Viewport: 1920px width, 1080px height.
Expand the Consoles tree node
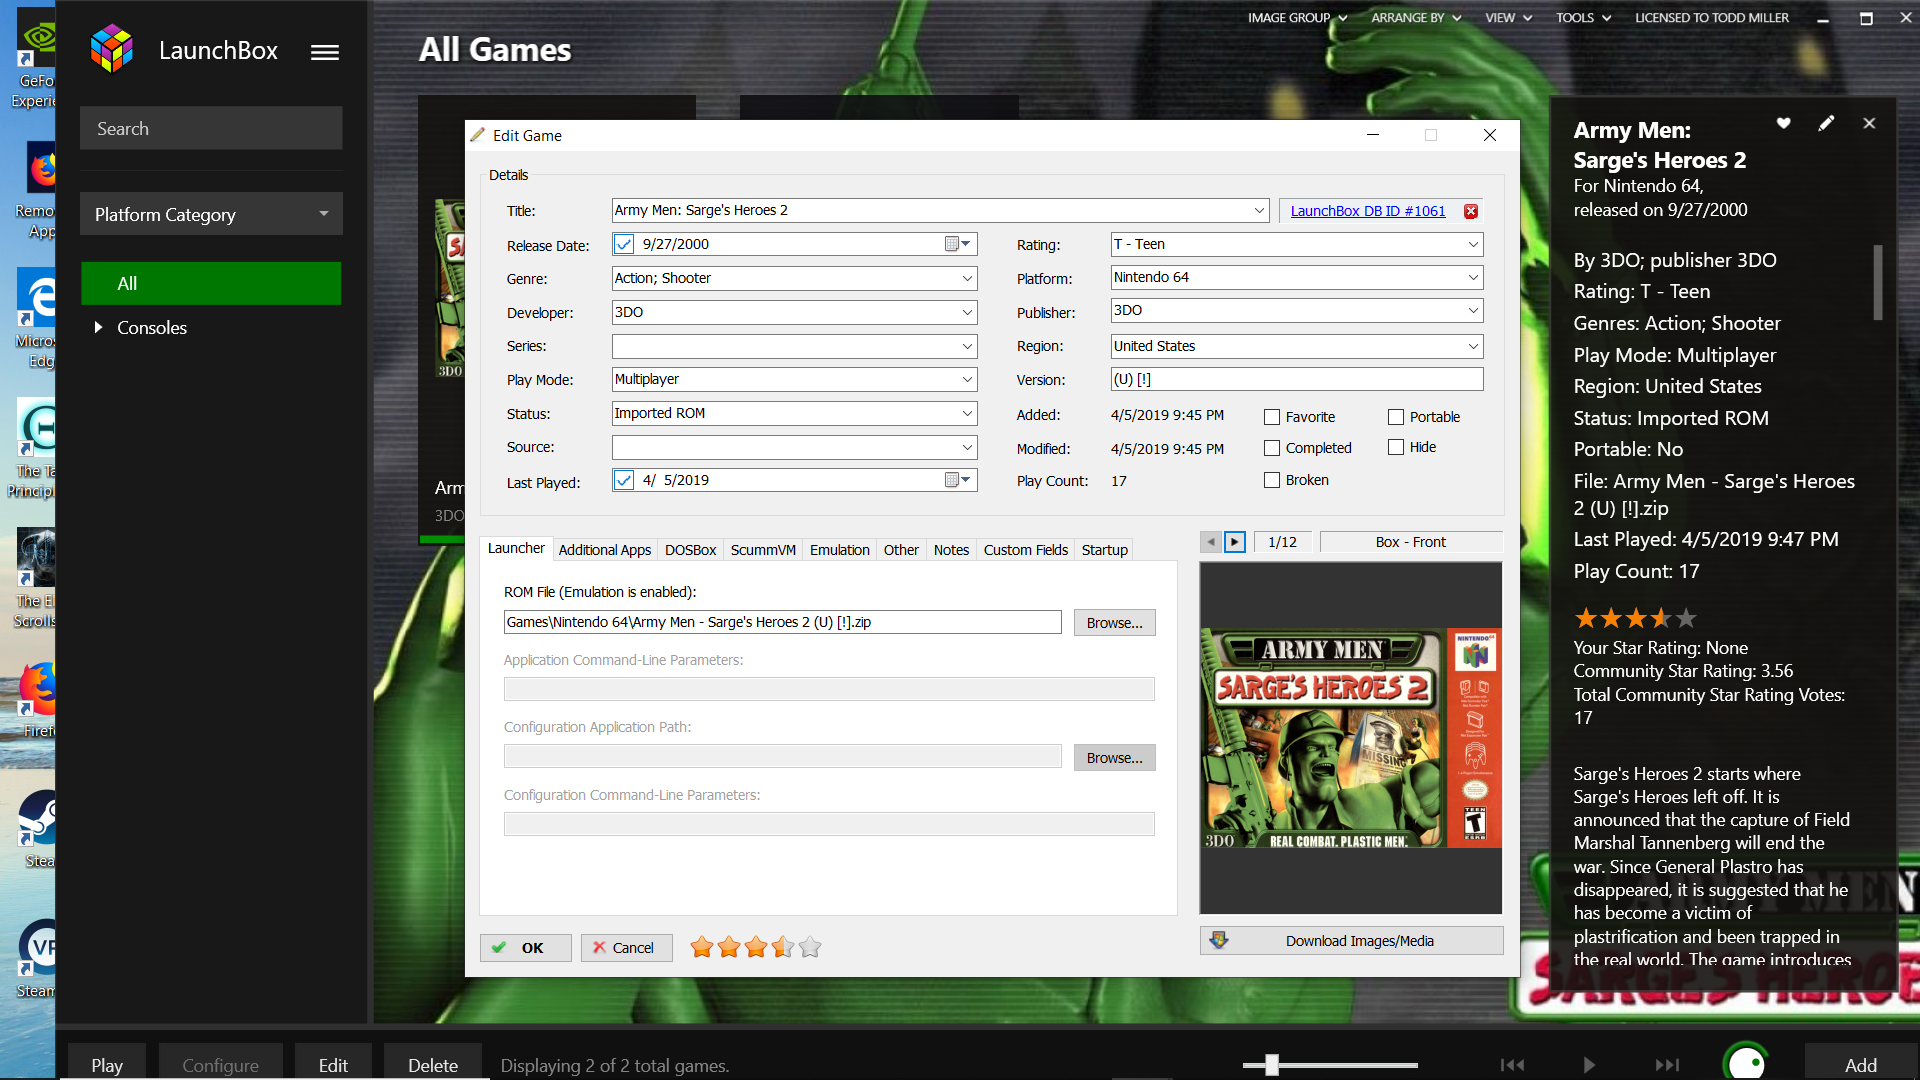[98, 327]
